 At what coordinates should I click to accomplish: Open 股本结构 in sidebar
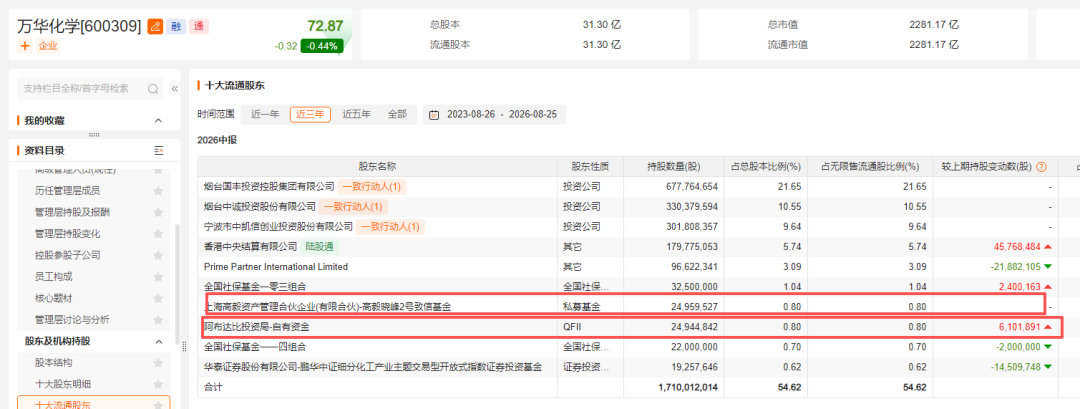tap(54, 362)
